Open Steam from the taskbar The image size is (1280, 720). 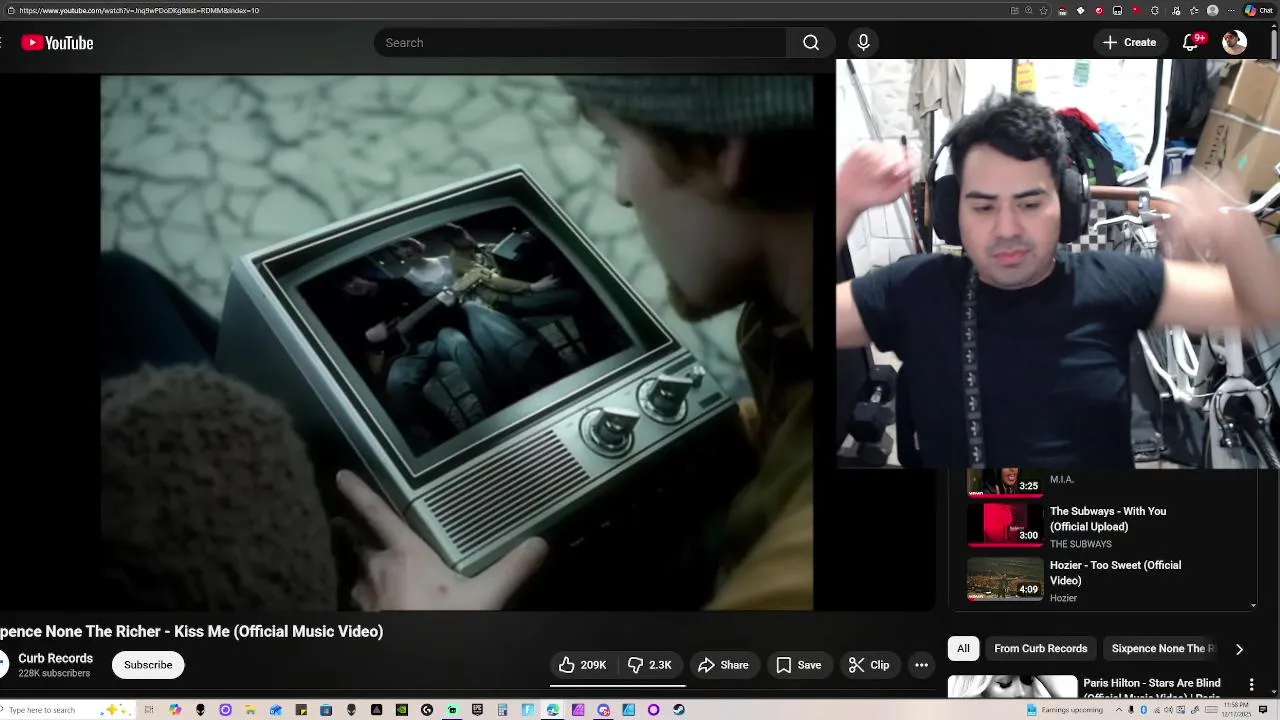point(679,710)
